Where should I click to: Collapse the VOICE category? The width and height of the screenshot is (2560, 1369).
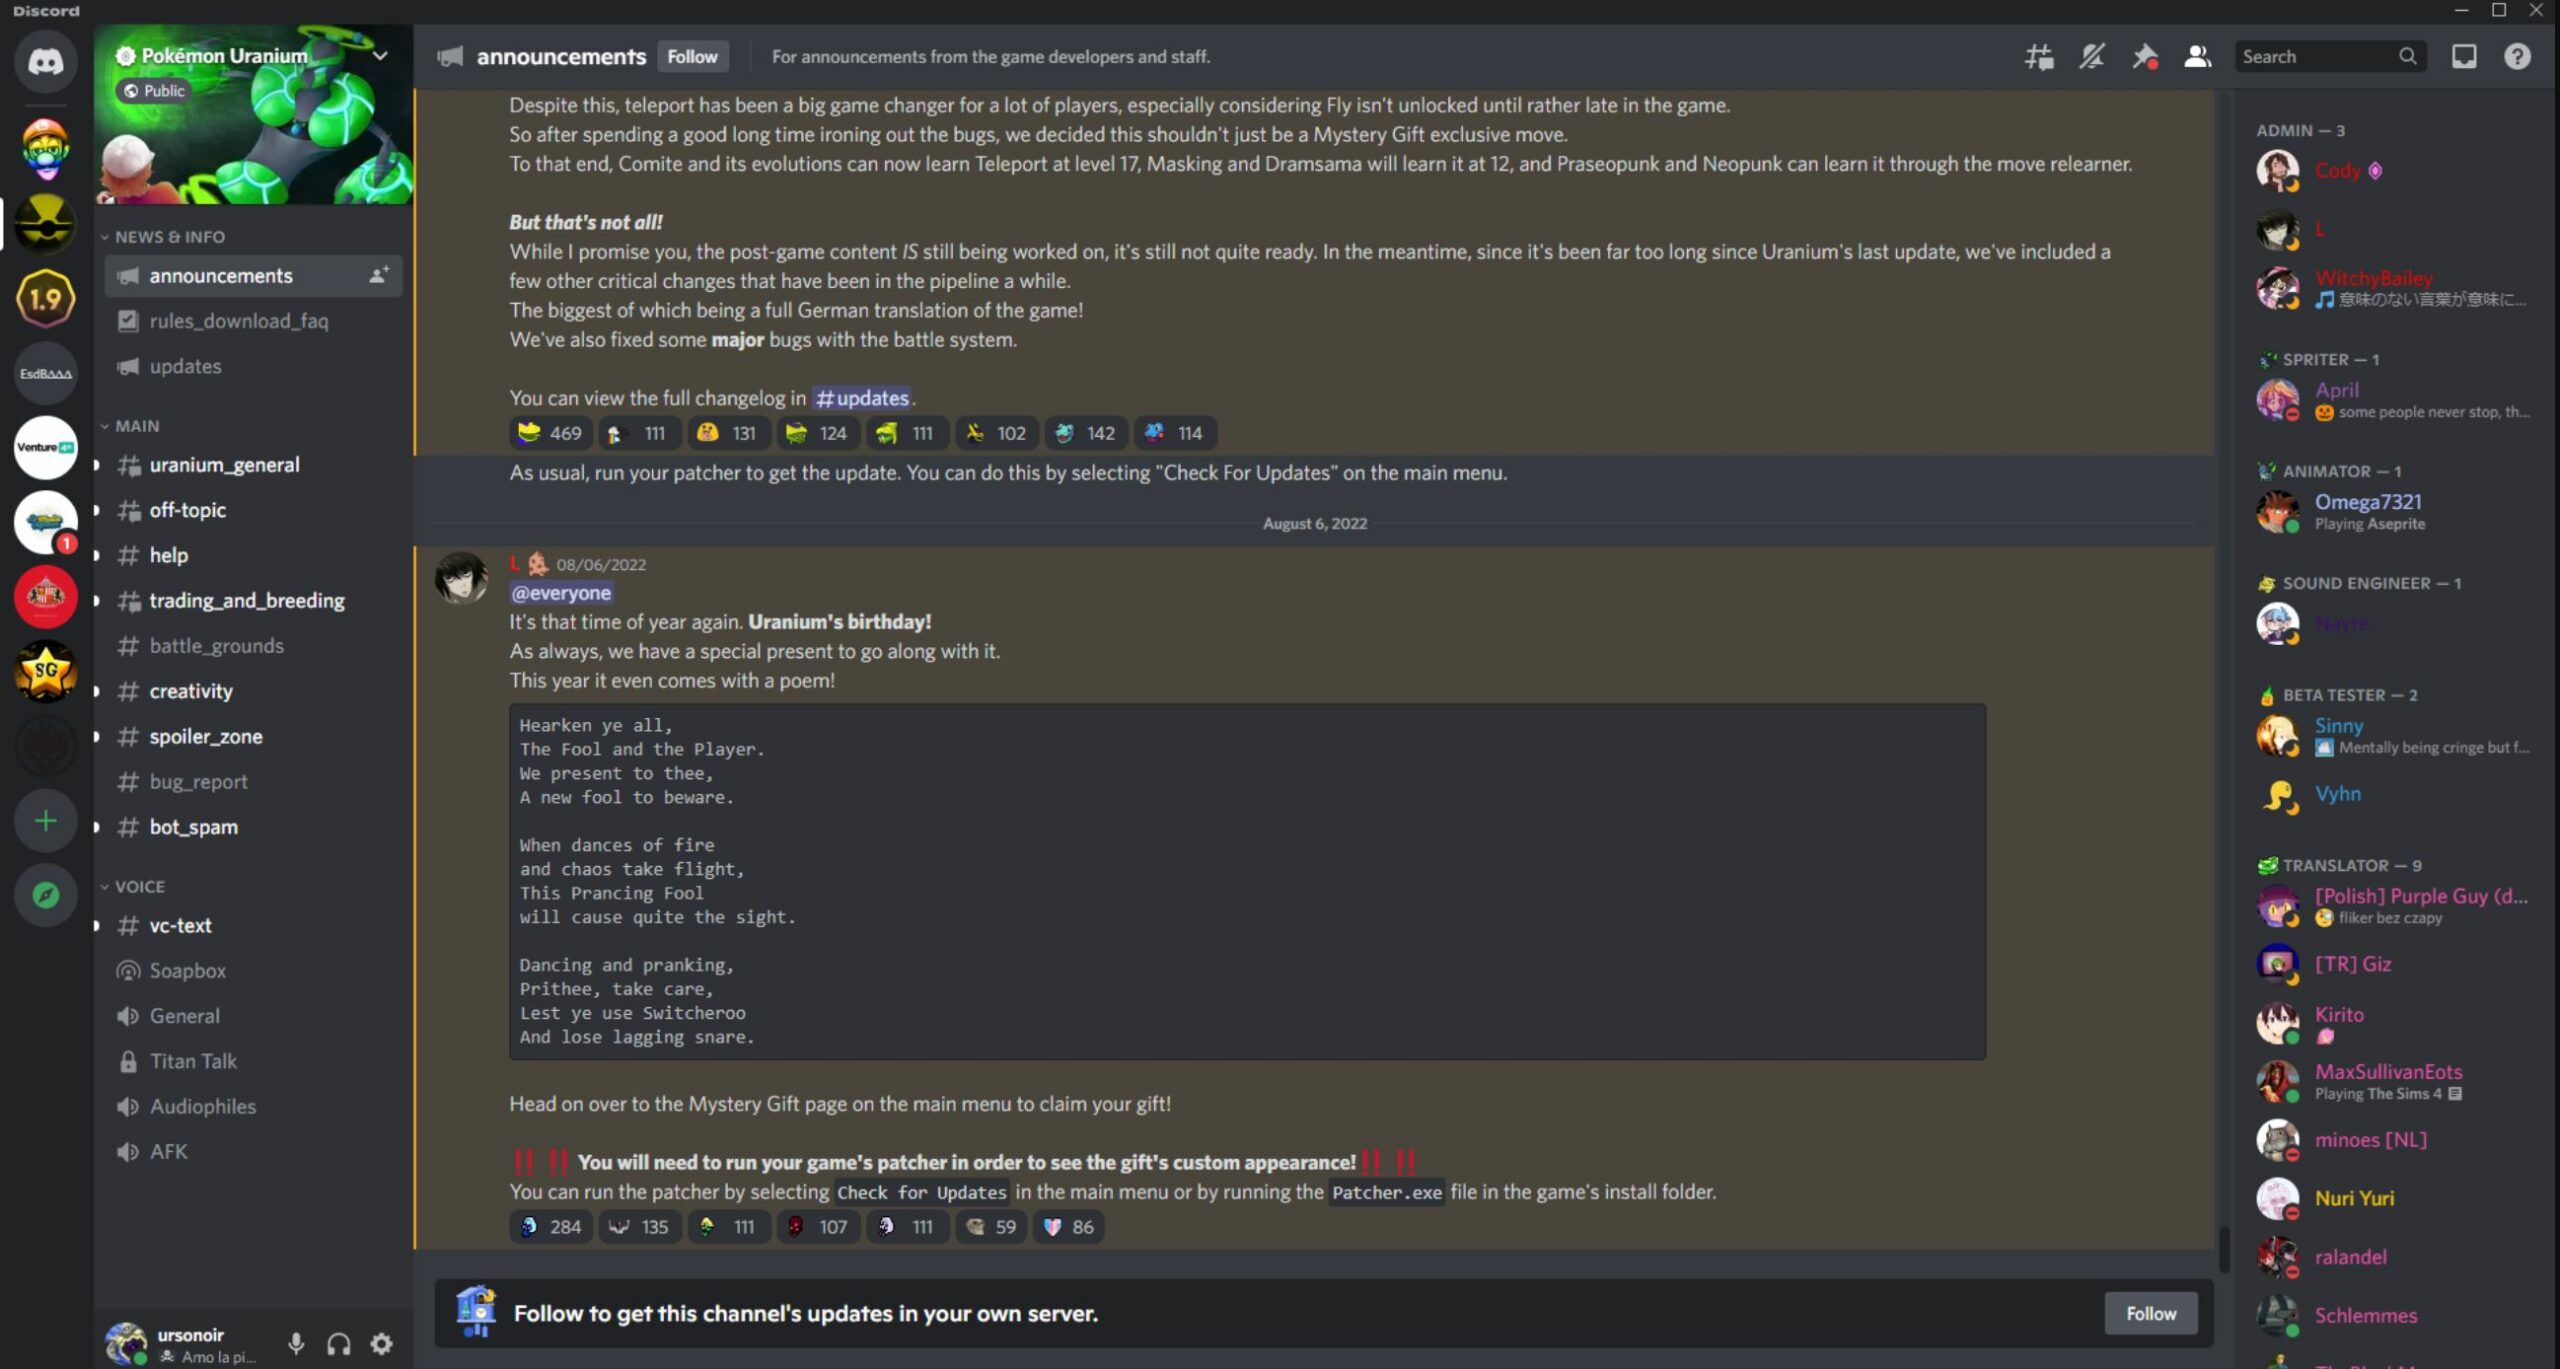[139, 886]
